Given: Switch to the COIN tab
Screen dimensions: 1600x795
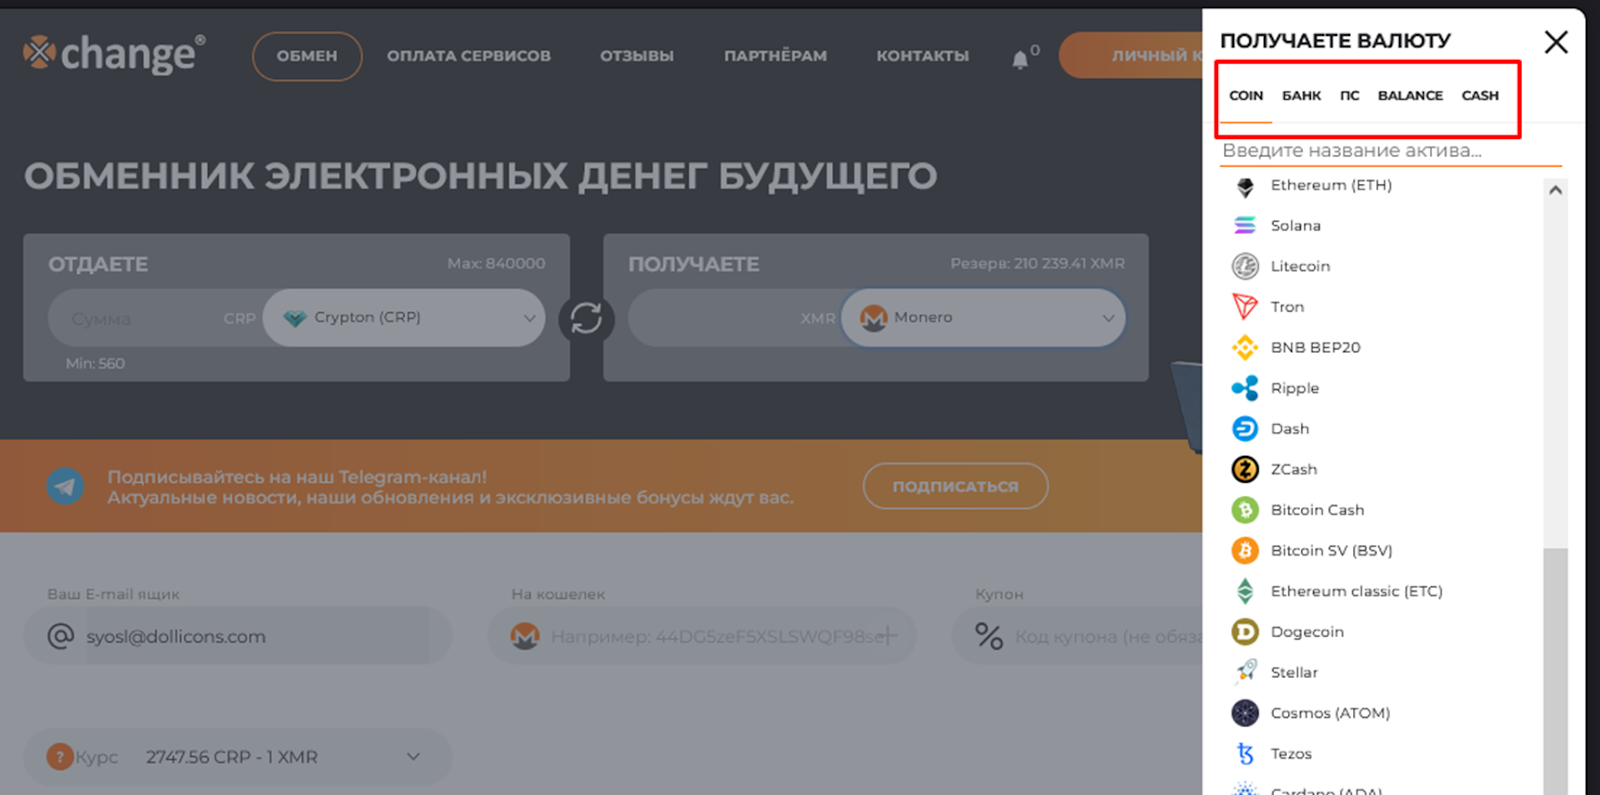Looking at the screenshot, I should pyautogui.click(x=1246, y=96).
